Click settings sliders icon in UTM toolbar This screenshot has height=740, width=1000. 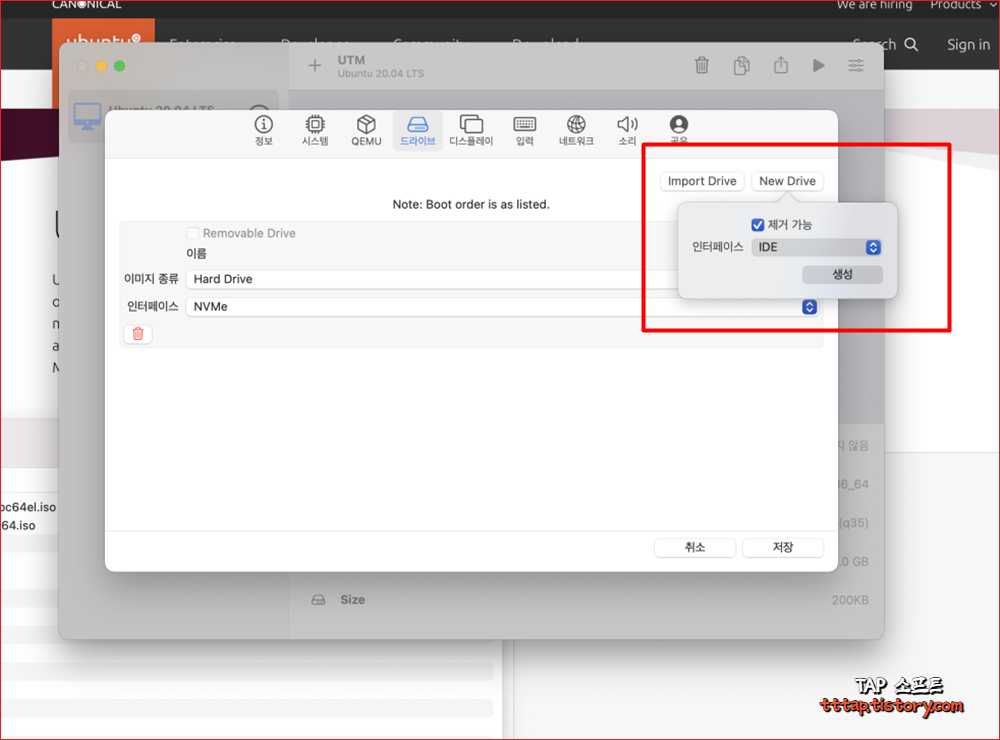(x=856, y=66)
